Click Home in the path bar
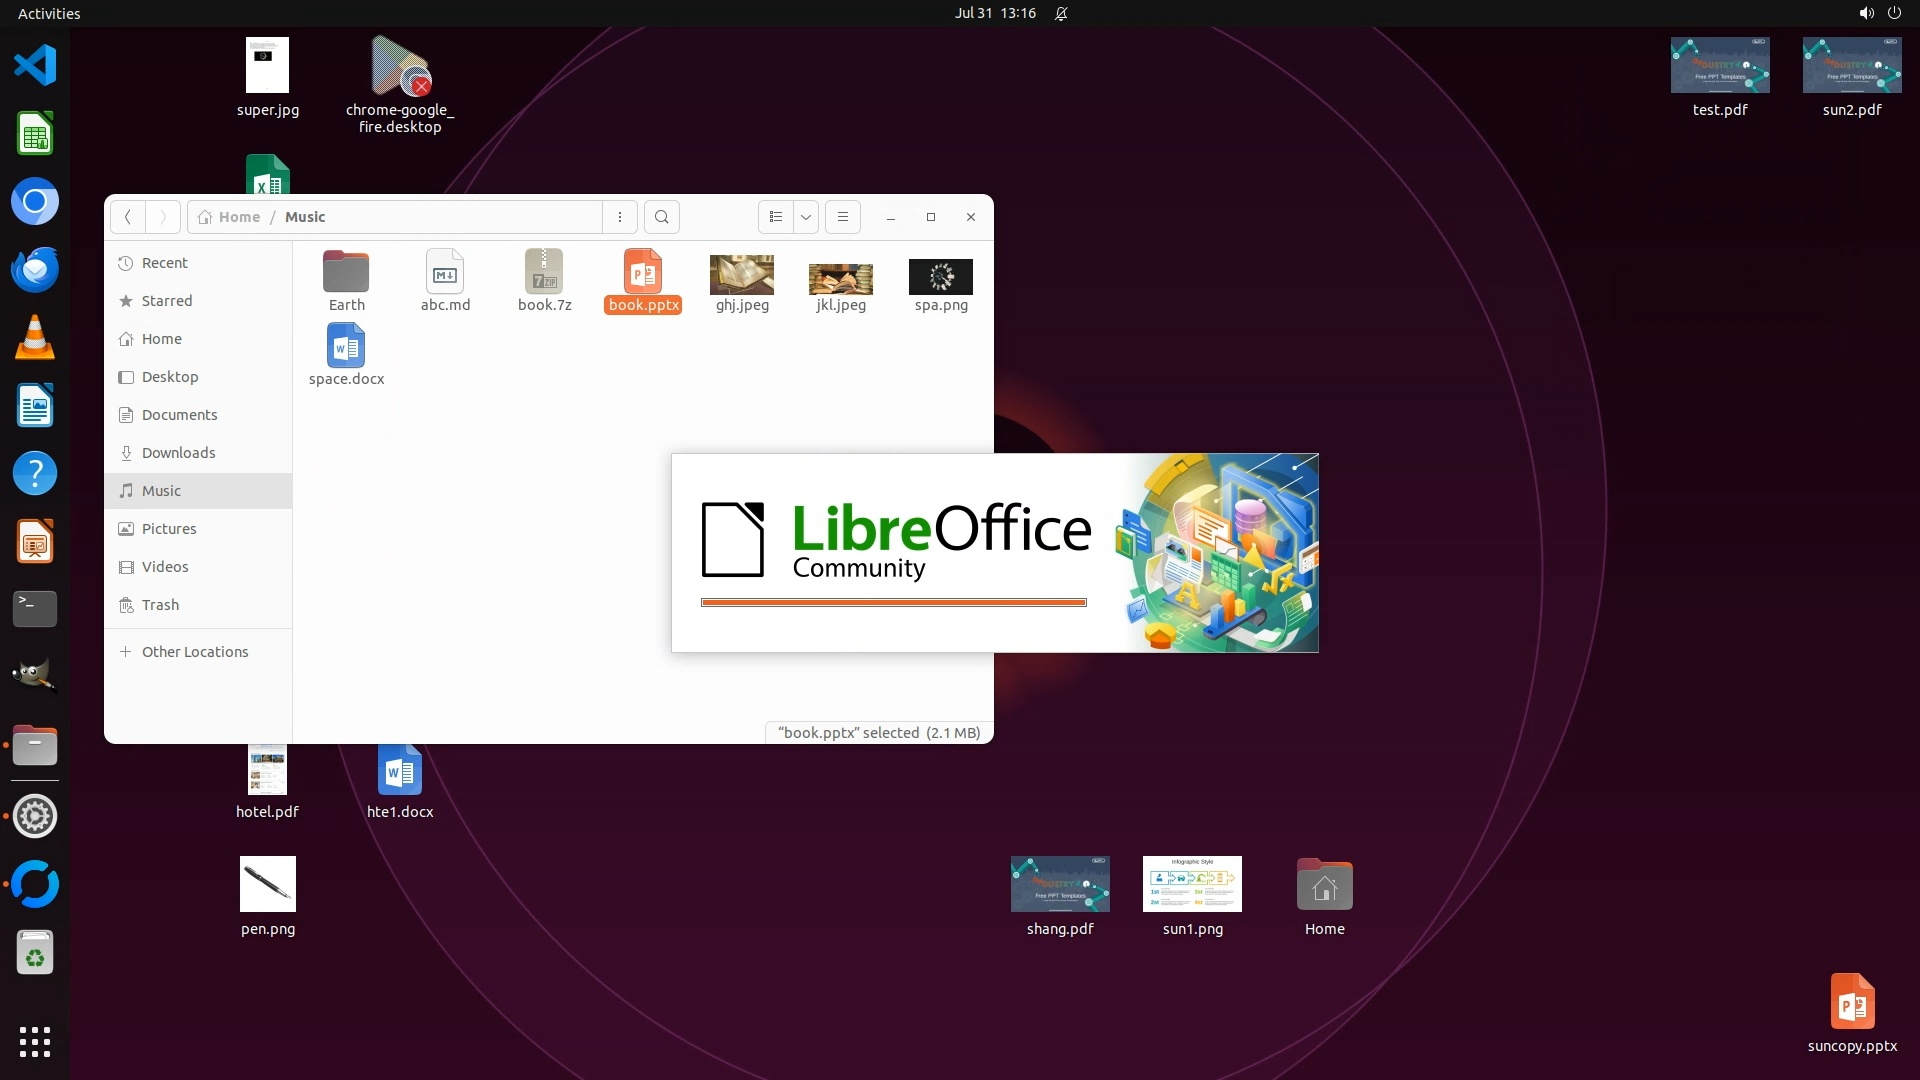The width and height of the screenshot is (1920, 1080). coord(239,217)
